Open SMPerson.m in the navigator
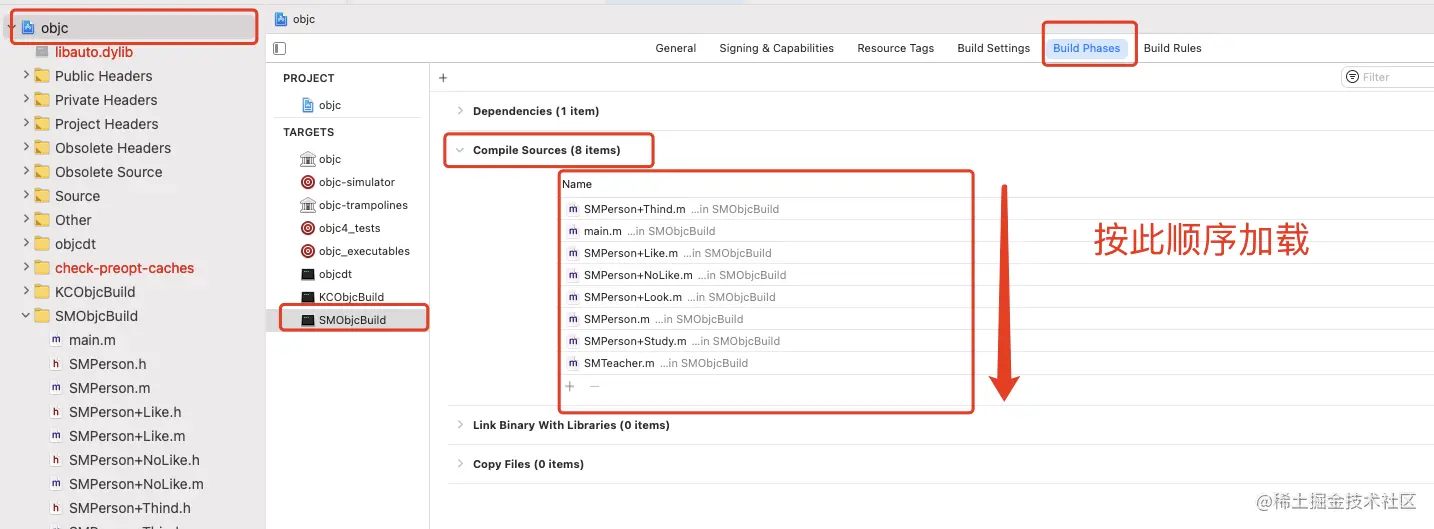The height and width of the screenshot is (529, 1434). pos(110,388)
